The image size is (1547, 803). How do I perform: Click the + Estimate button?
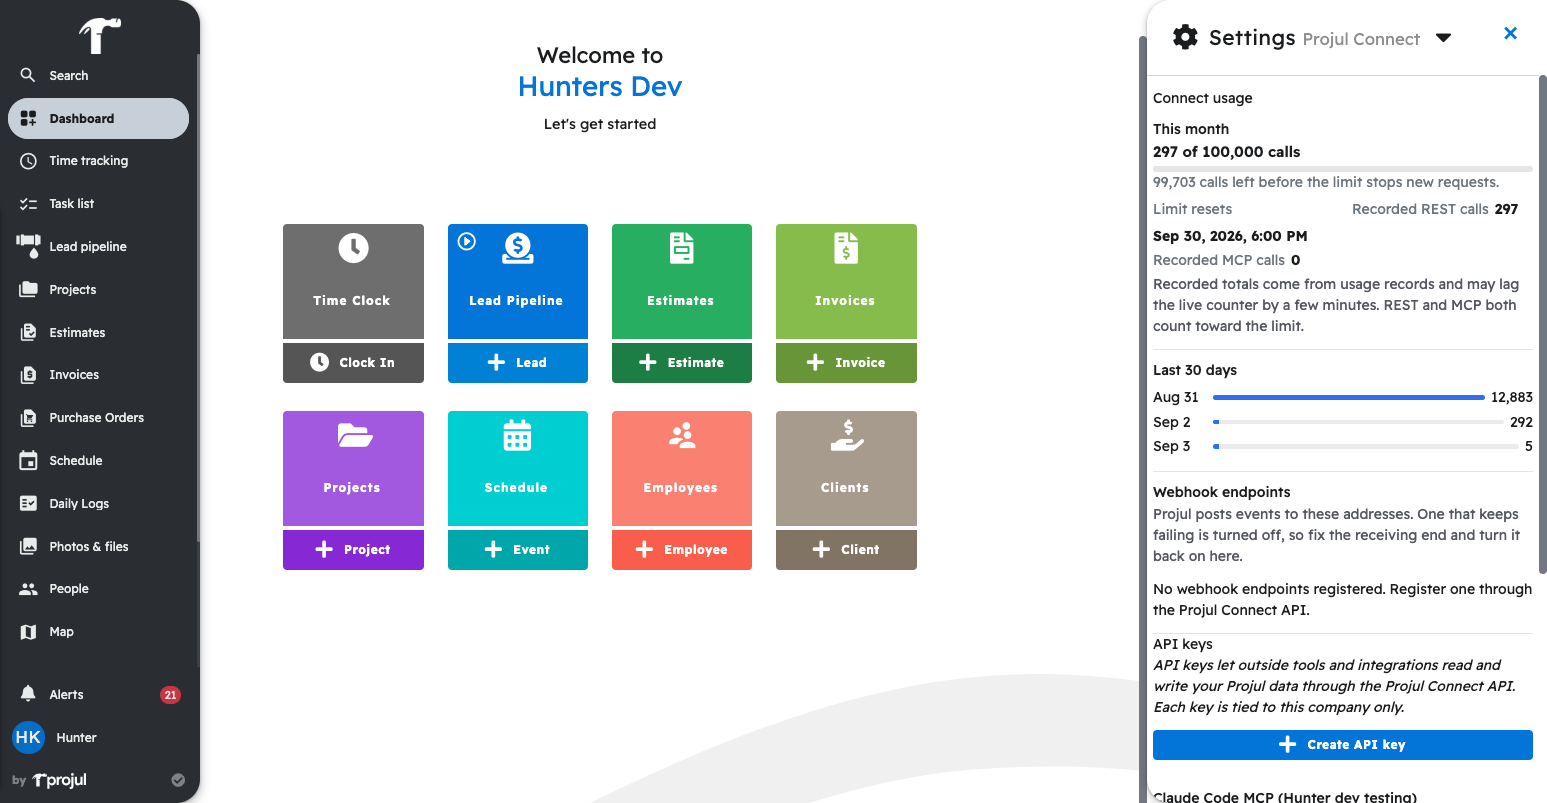pos(681,363)
